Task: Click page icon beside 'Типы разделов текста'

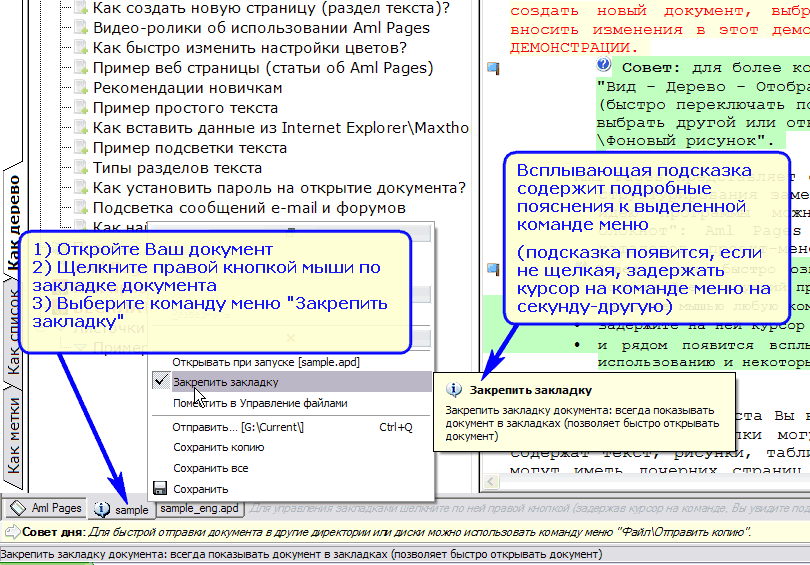Action: tap(81, 167)
